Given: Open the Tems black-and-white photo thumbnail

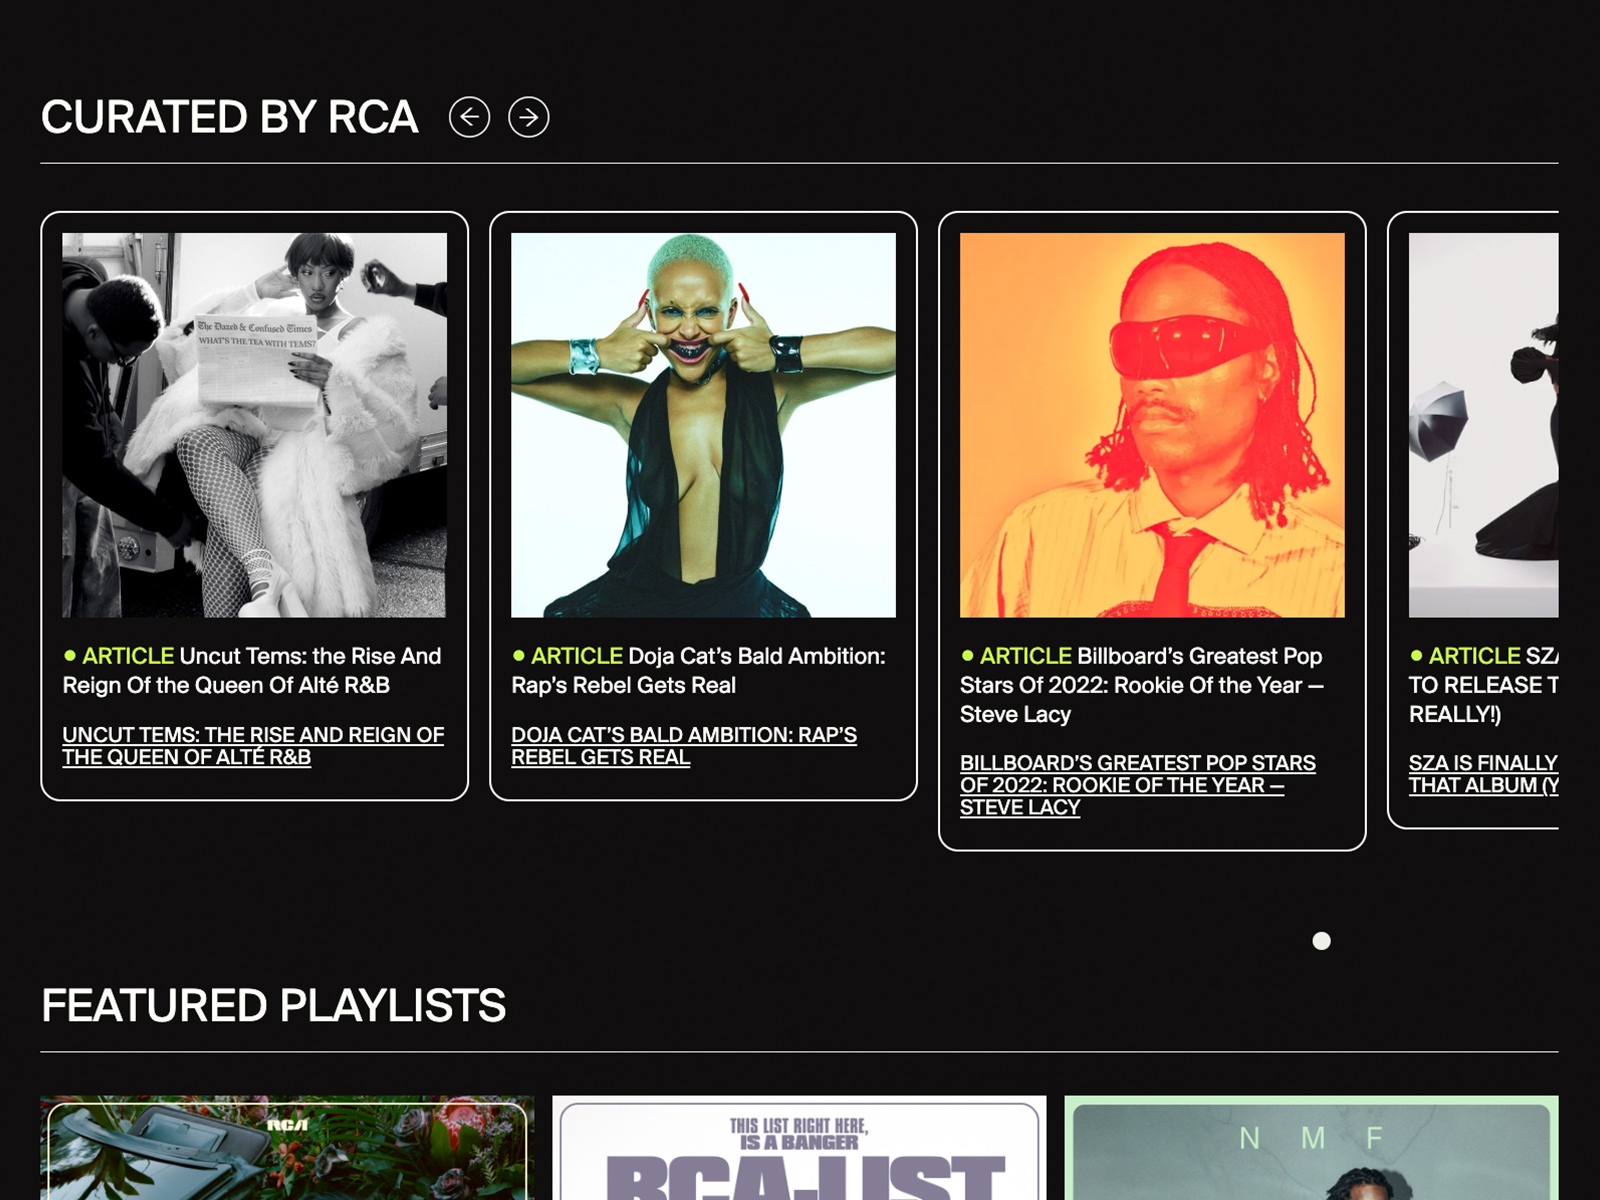Looking at the screenshot, I should 254,425.
